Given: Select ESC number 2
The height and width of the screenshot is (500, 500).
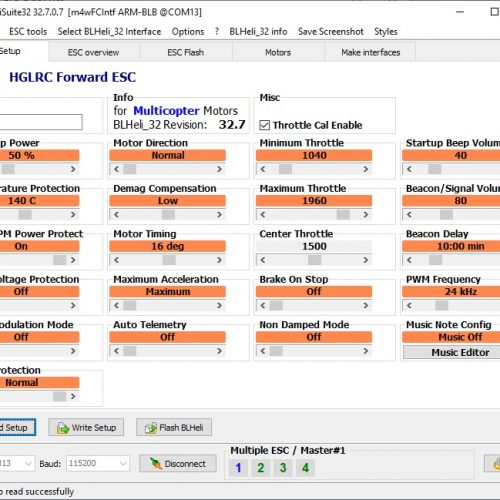Looking at the screenshot, I should [261, 468].
